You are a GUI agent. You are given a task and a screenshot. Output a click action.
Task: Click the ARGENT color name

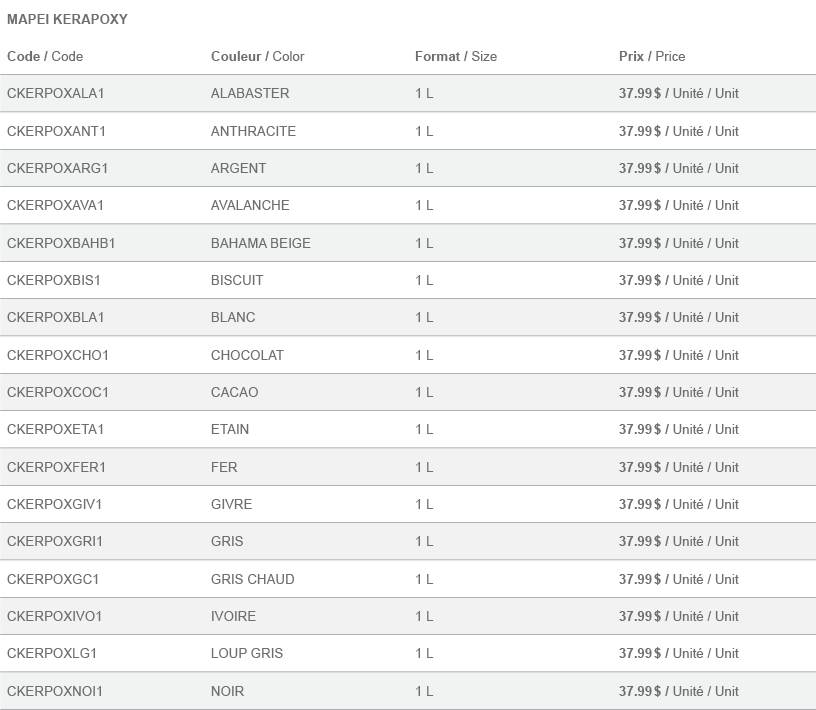(238, 168)
